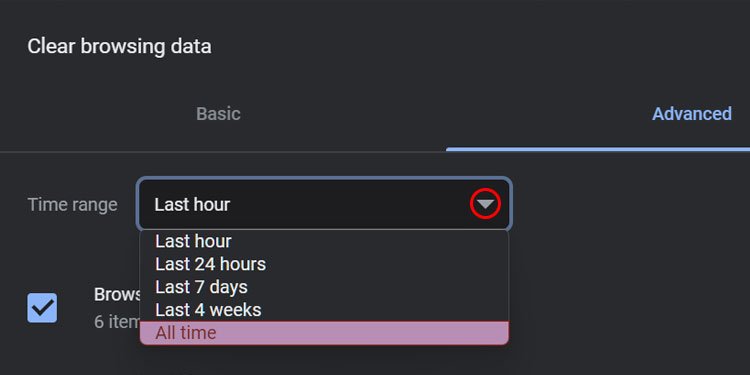
Task: Click the blank area right of 'Last 24 hours'
Action: (x=385, y=264)
